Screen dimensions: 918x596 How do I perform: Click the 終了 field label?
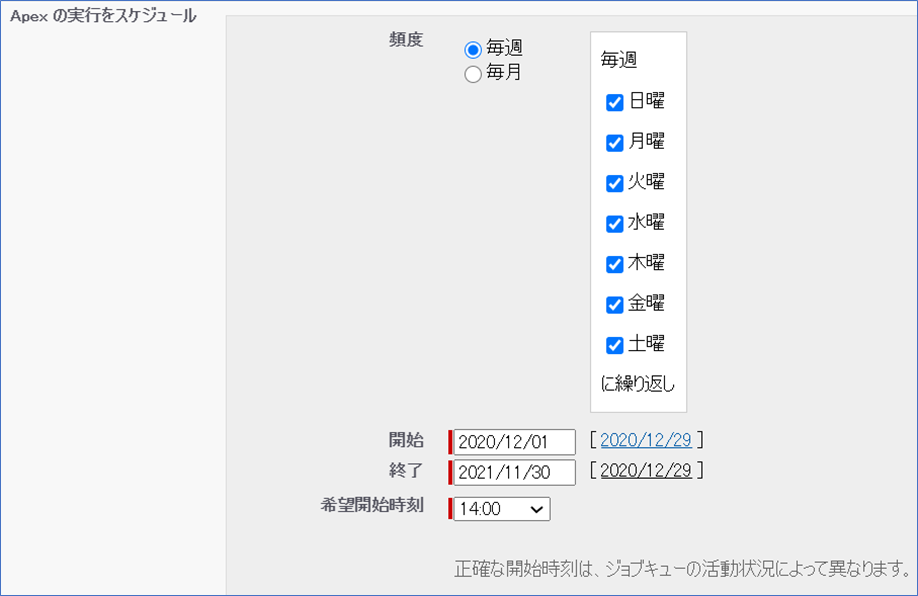[406, 470]
